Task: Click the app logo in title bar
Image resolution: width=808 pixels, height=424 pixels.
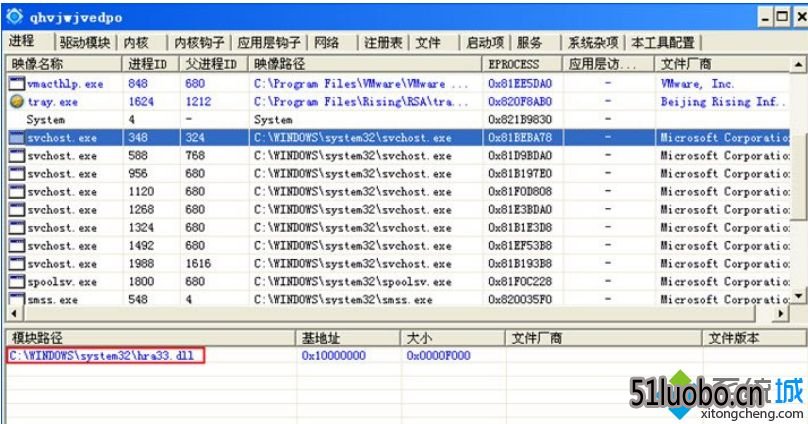Action: pos(14,16)
